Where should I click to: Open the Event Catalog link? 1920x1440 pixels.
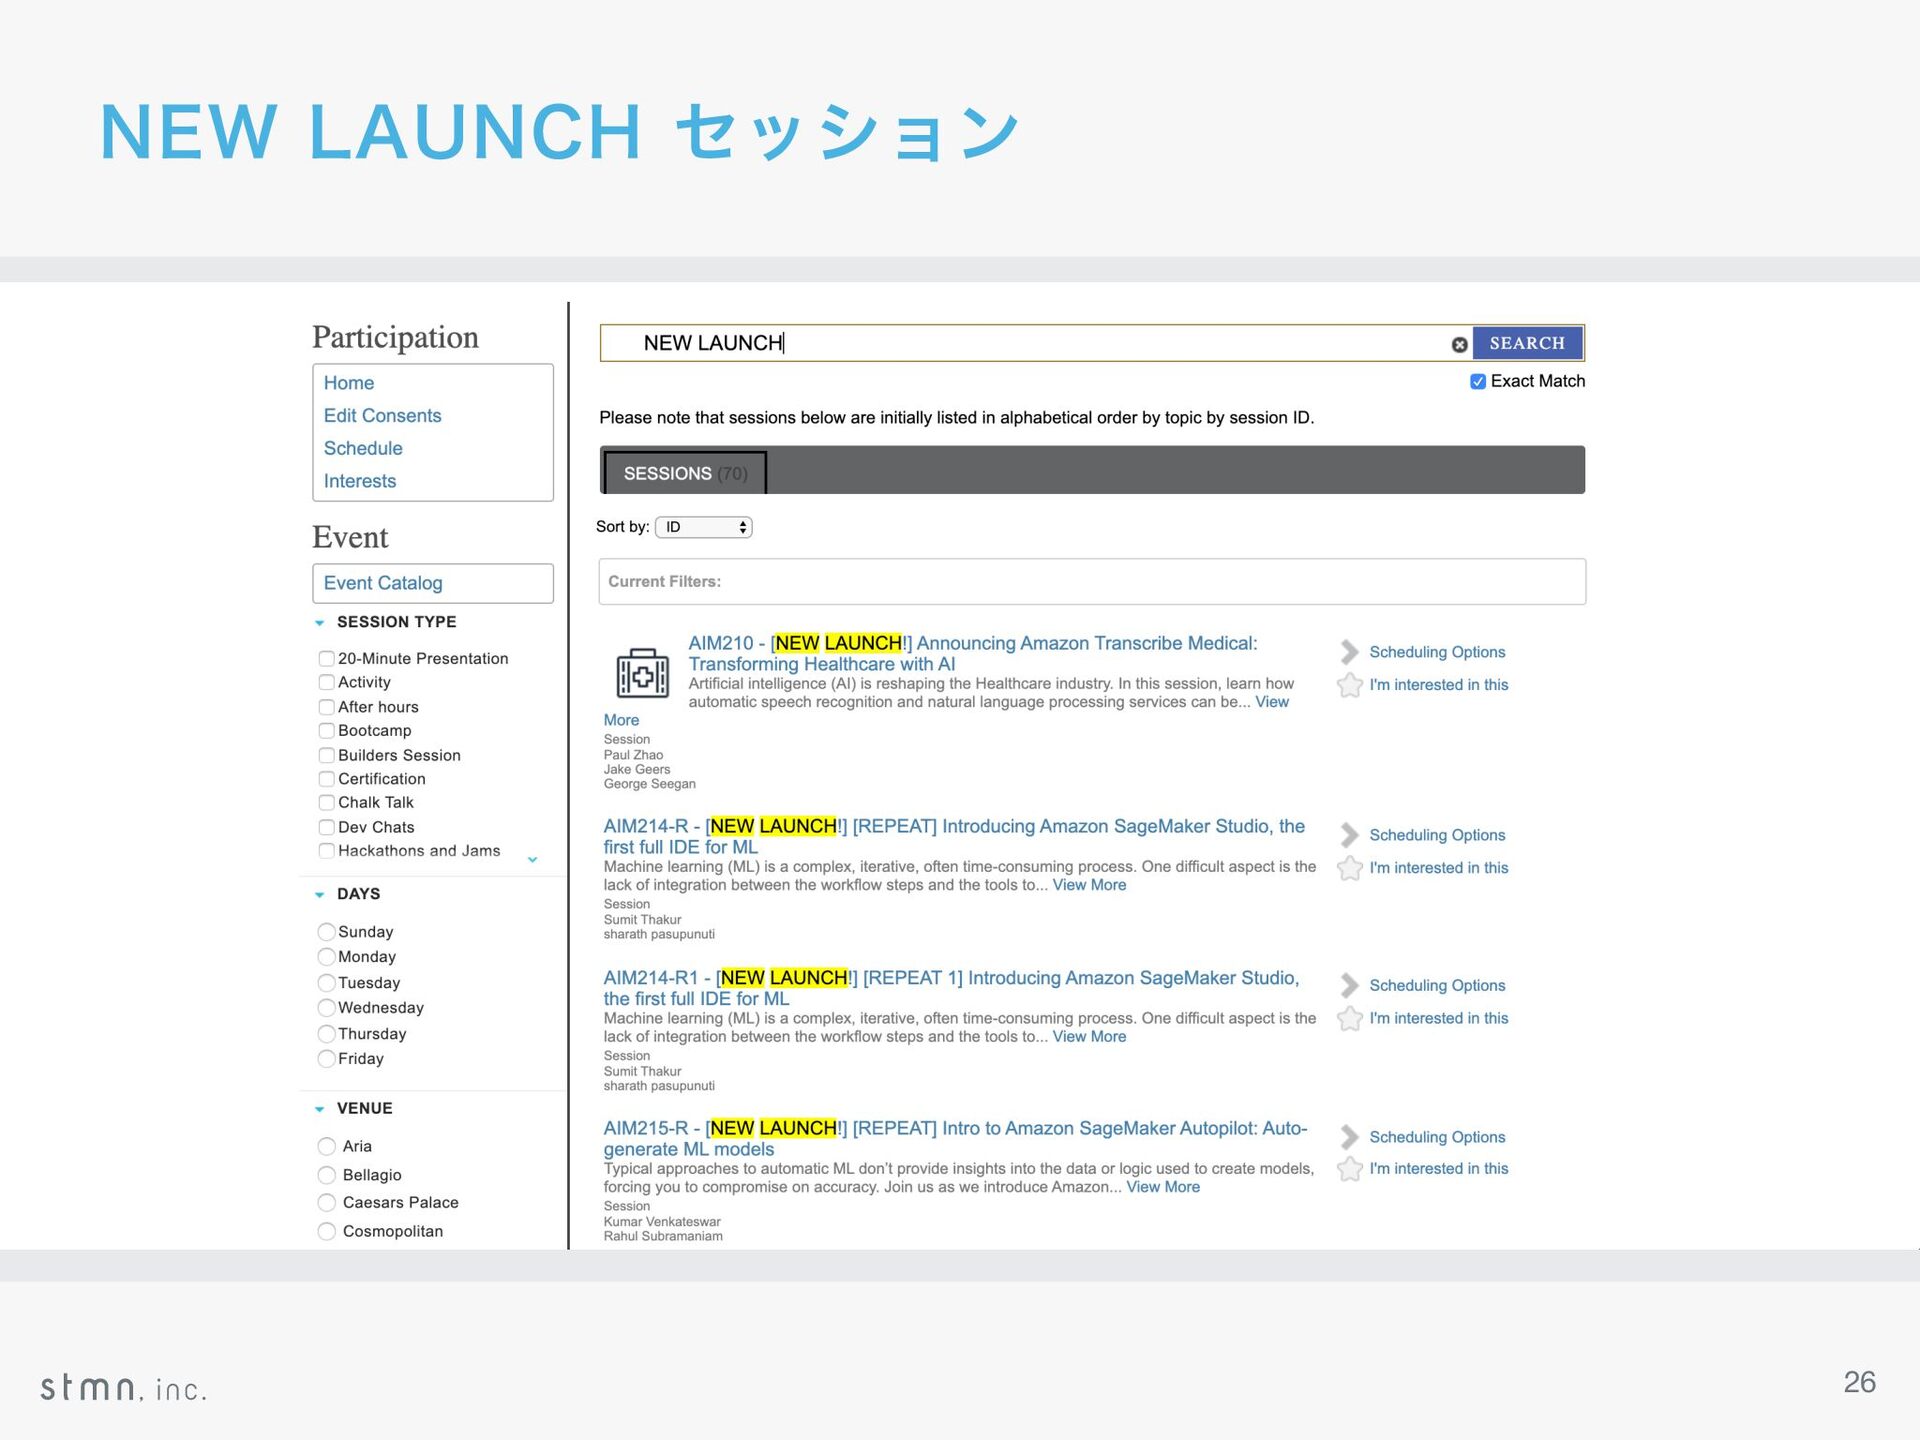[383, 583]
